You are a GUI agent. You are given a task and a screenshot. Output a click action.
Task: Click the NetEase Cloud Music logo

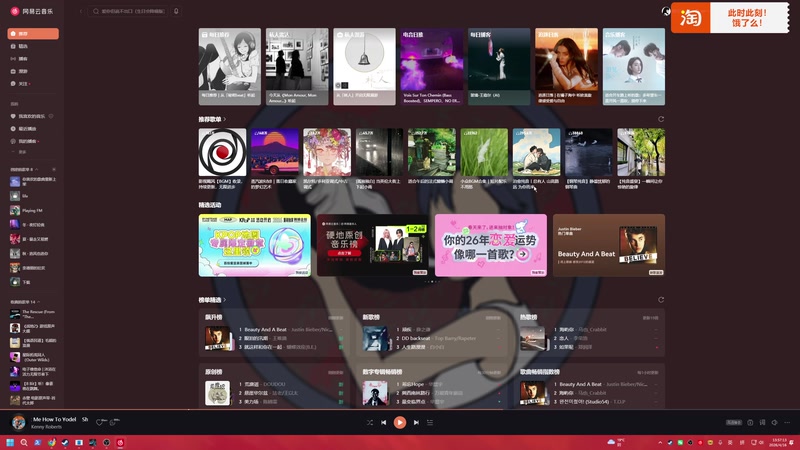32,11
